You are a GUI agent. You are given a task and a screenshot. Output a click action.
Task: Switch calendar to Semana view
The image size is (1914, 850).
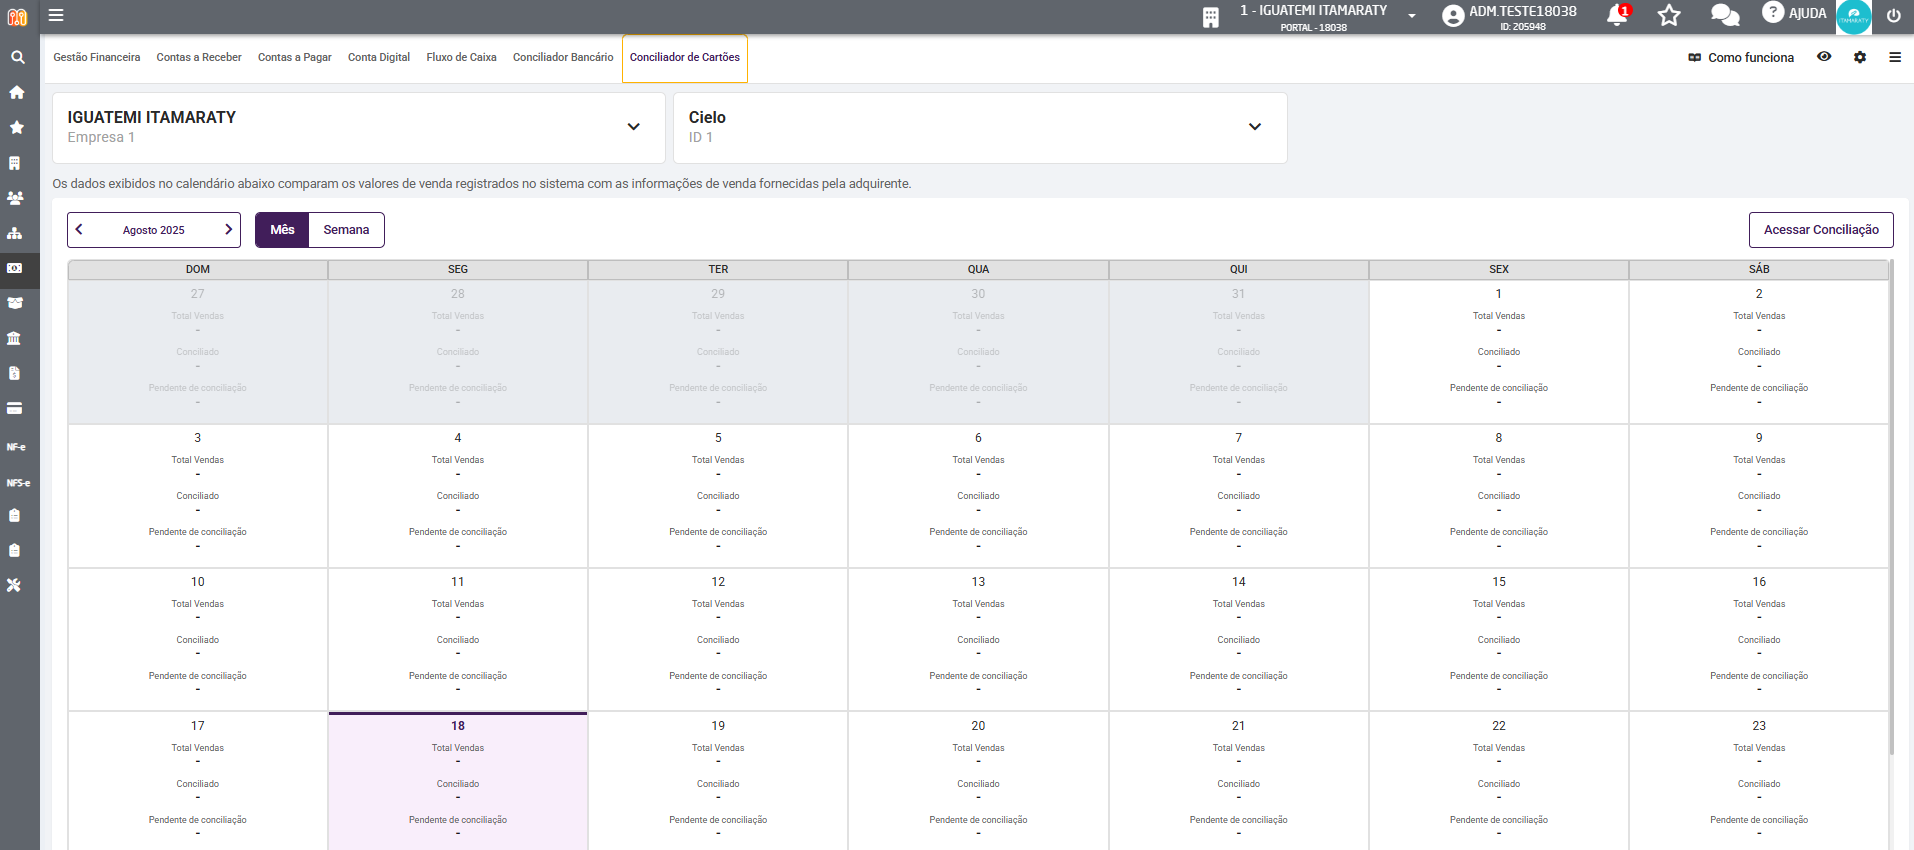click(346, 230)
